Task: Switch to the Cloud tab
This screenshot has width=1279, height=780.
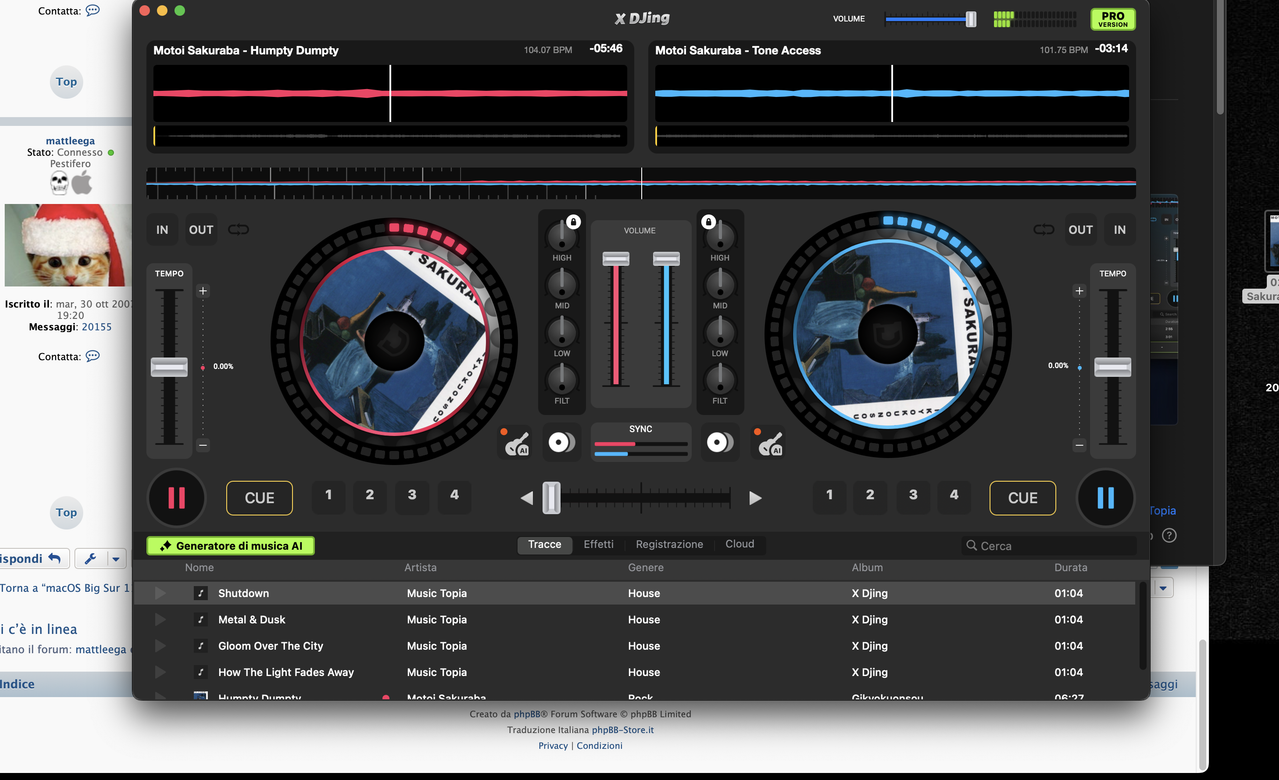Action: click(740, 545)
